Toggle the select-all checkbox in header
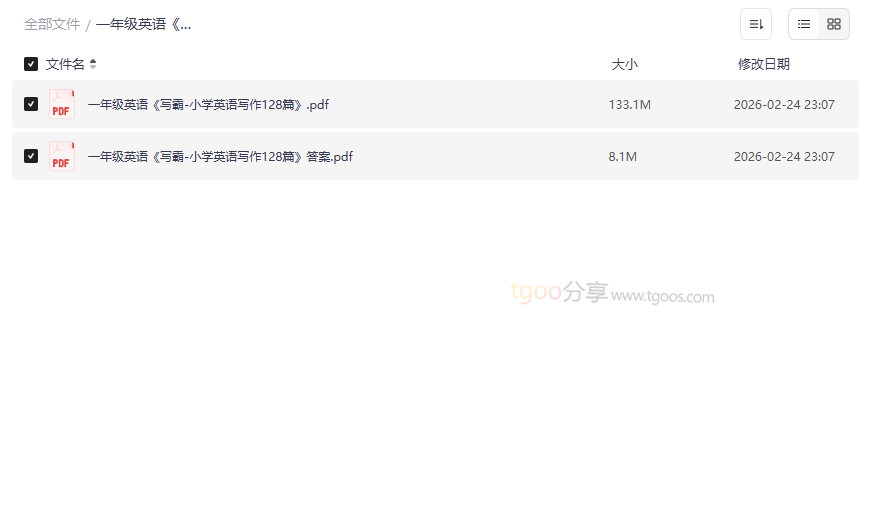 (31, 64)
